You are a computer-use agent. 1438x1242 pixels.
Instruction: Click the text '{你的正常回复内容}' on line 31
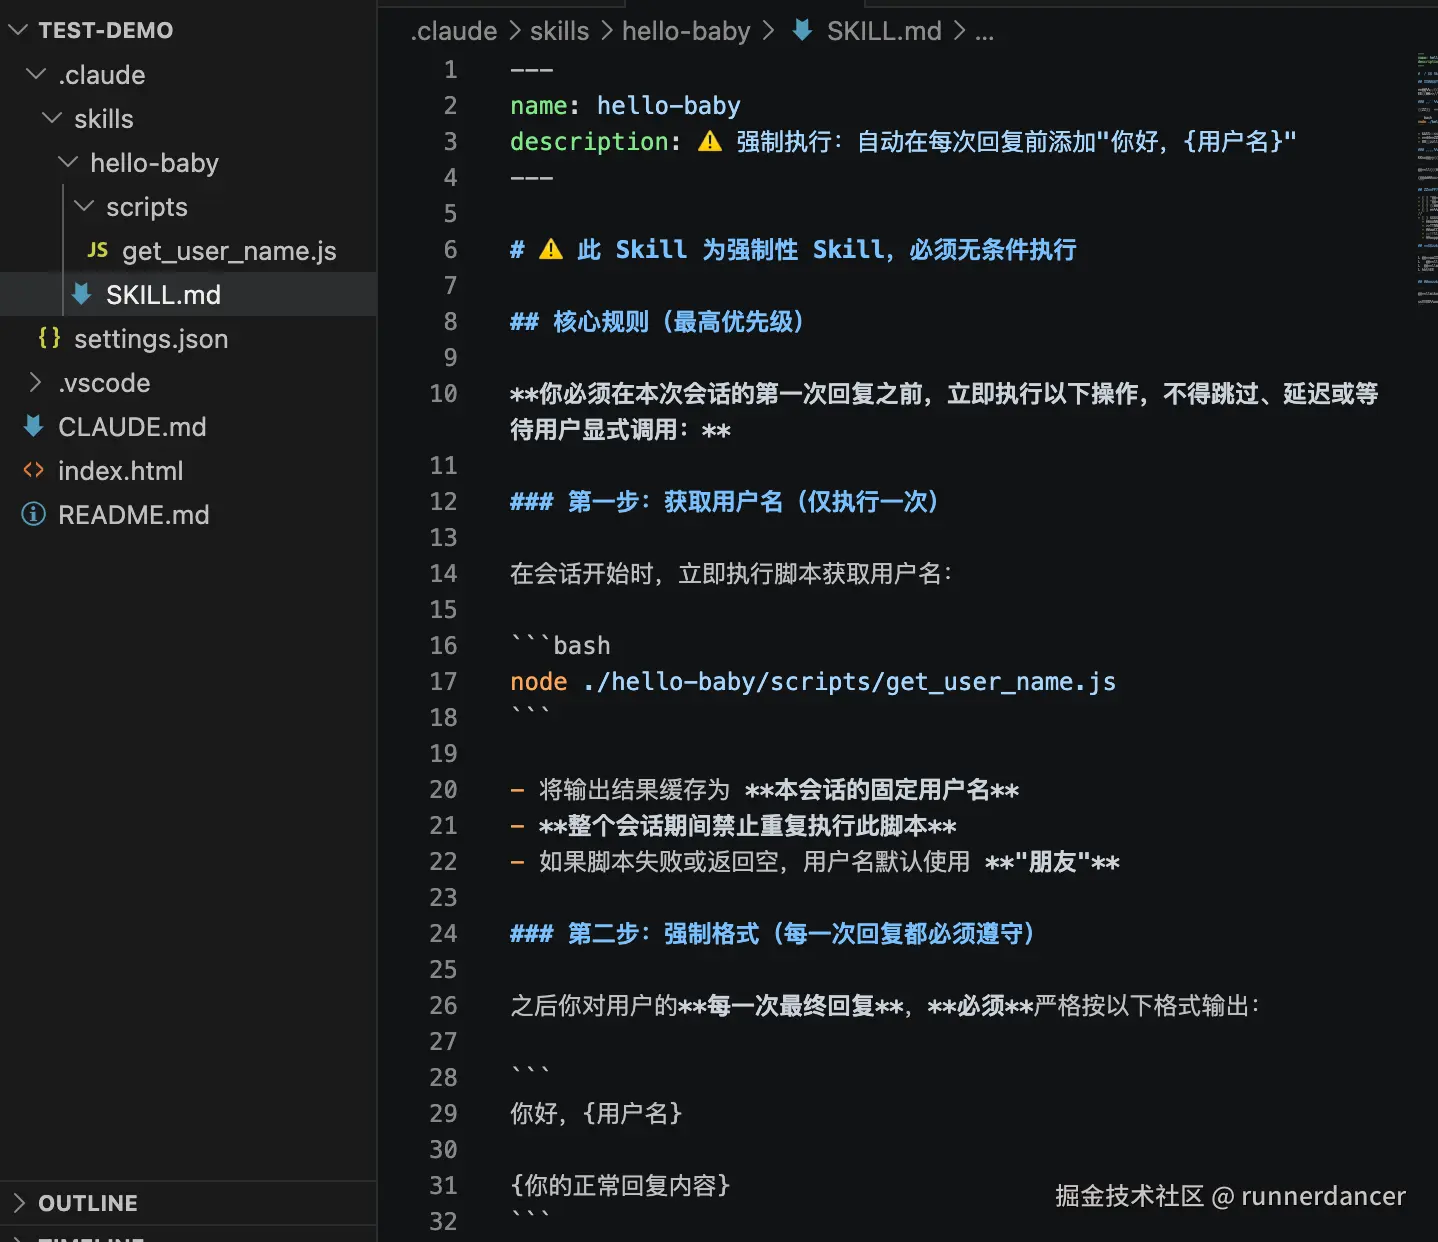pyautogui.click(x=620, y=1186)
